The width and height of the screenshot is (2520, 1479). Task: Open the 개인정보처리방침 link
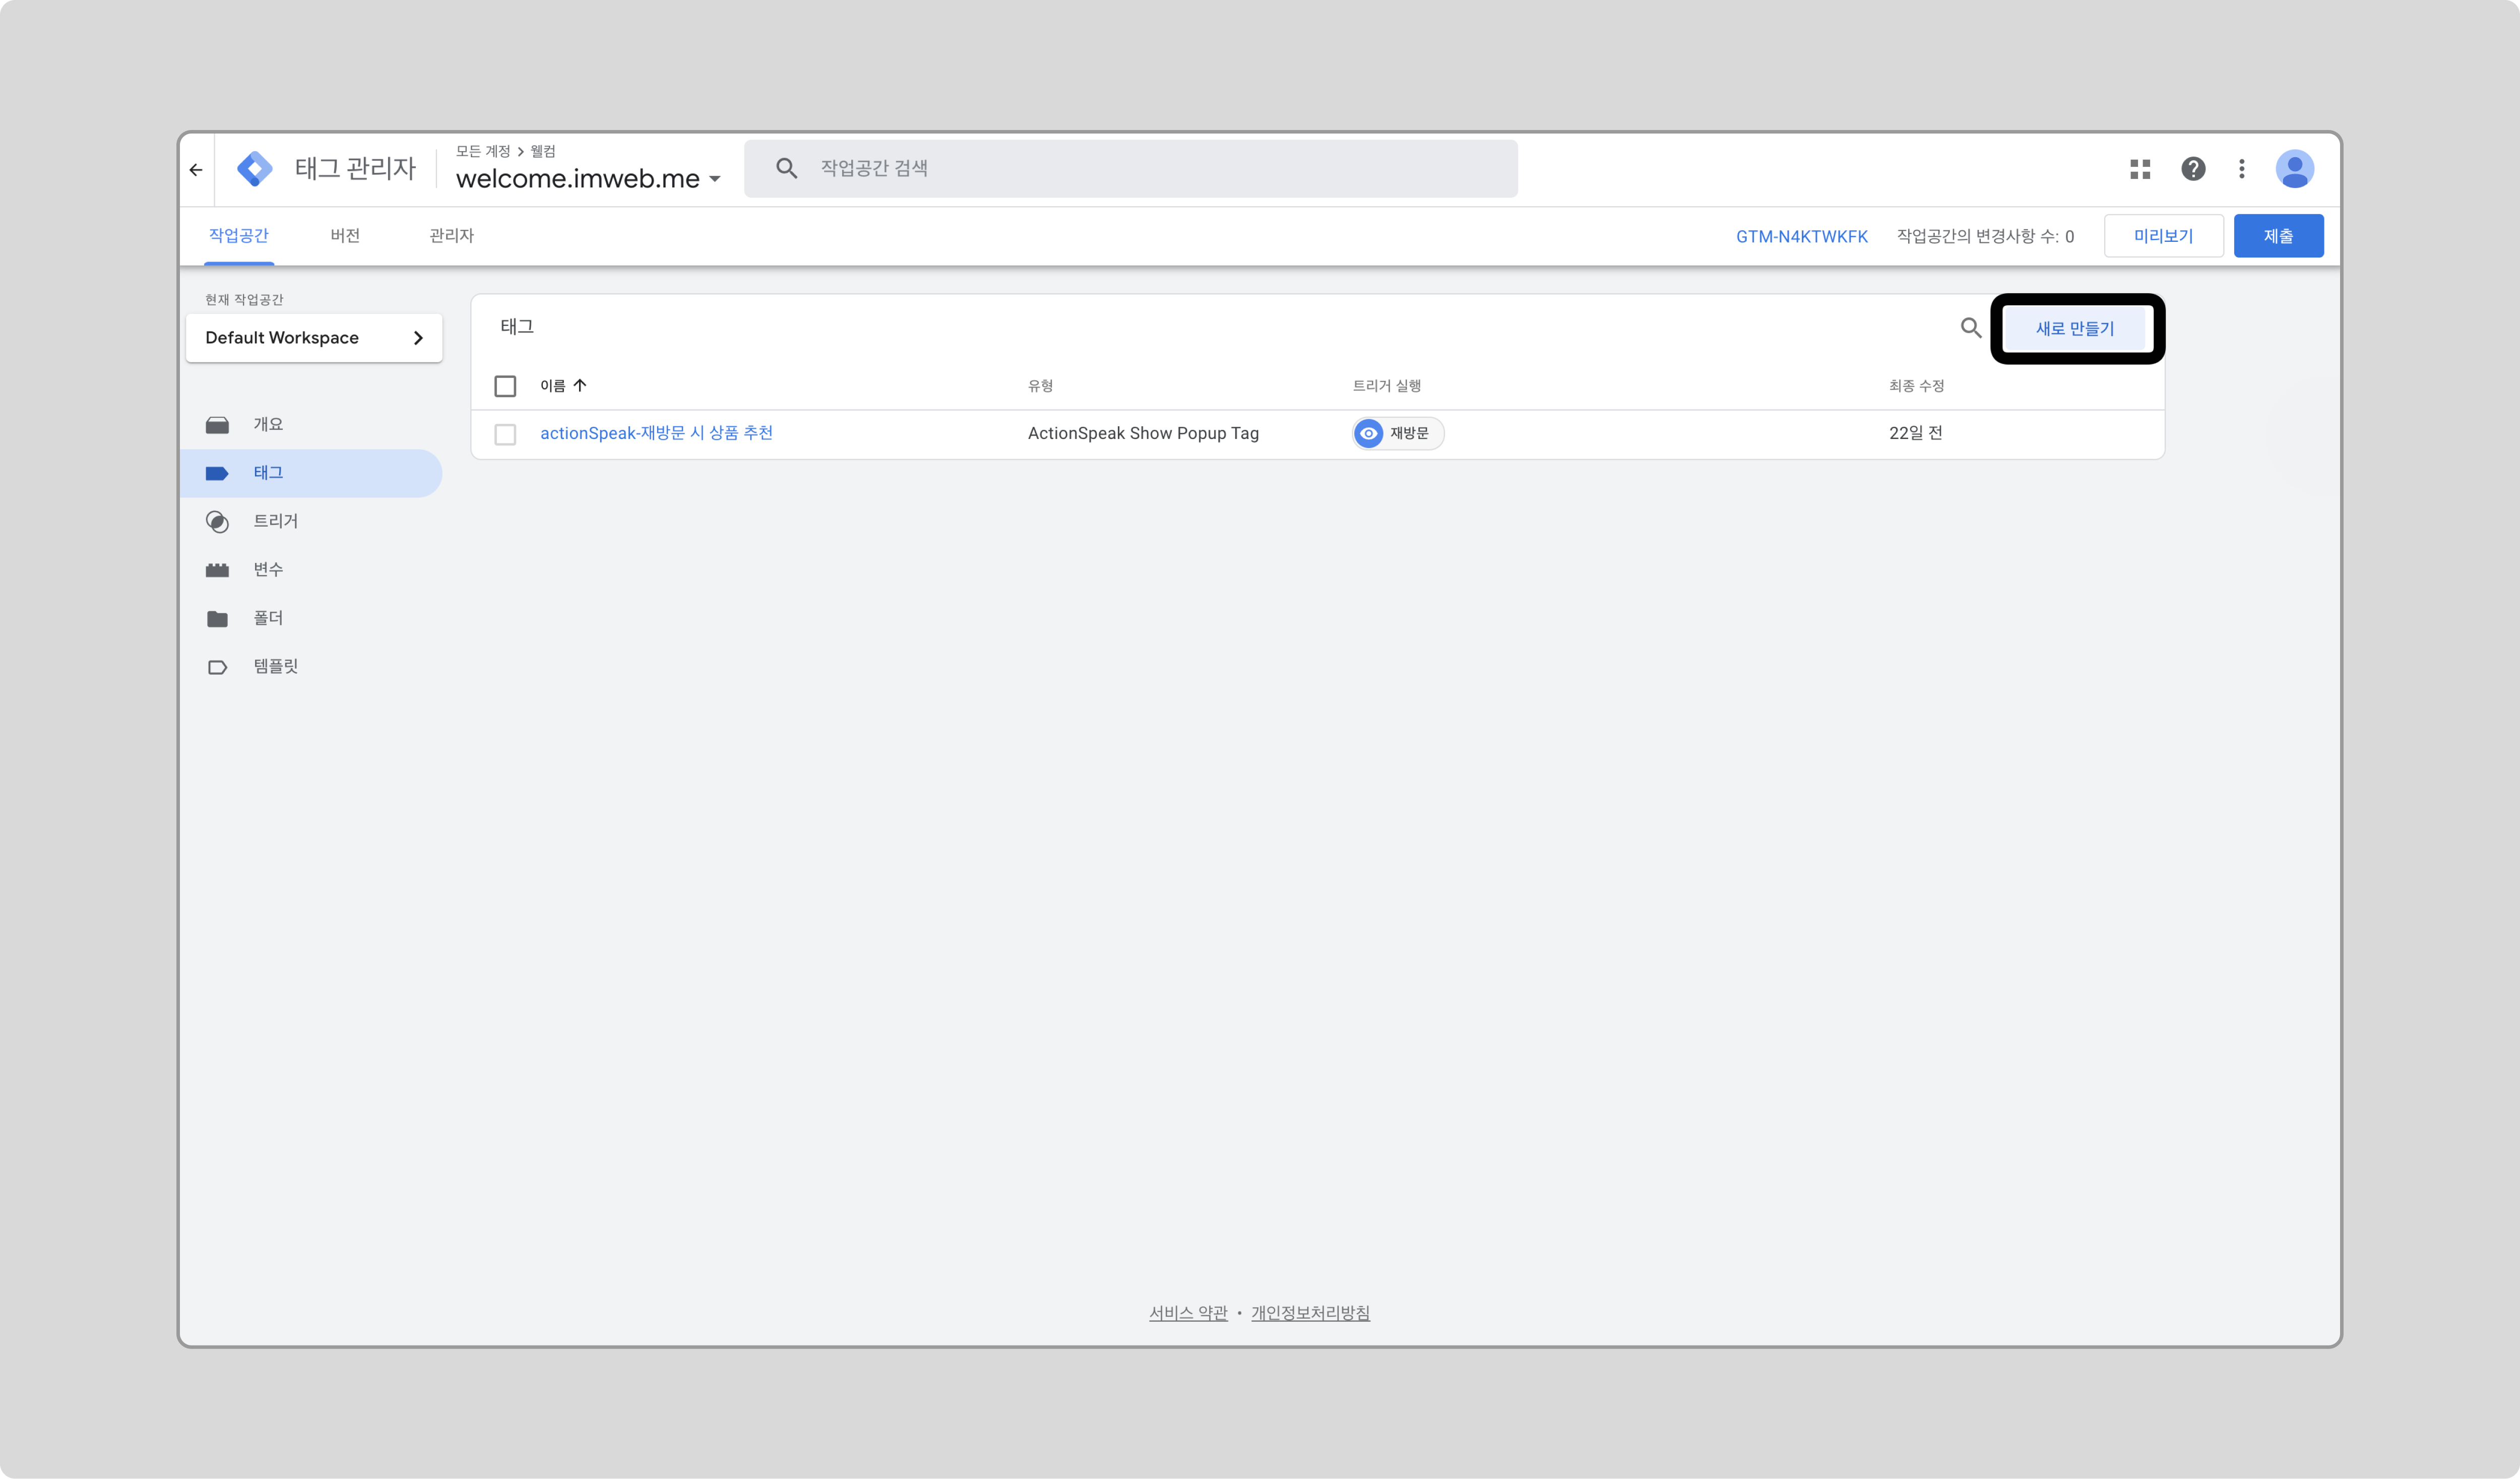(x=1310, y=1313)
